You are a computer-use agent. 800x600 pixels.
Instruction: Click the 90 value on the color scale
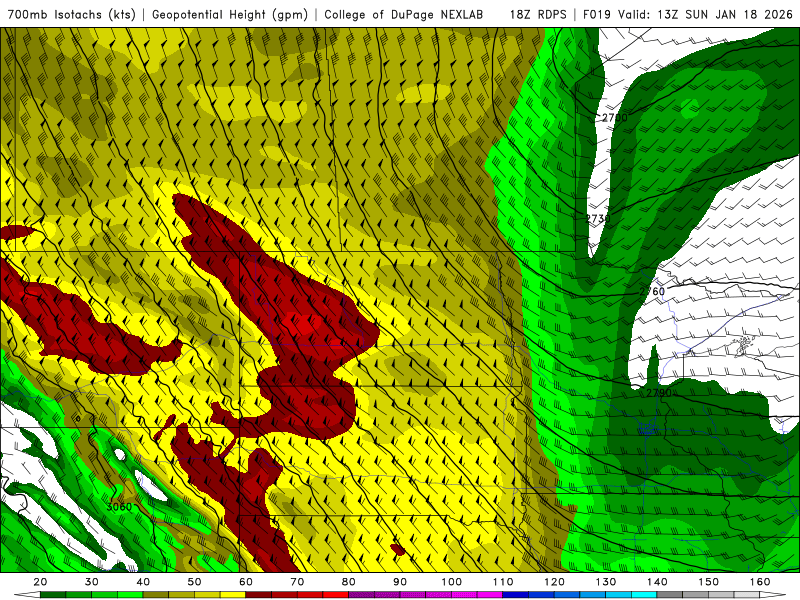coord(400,582)
